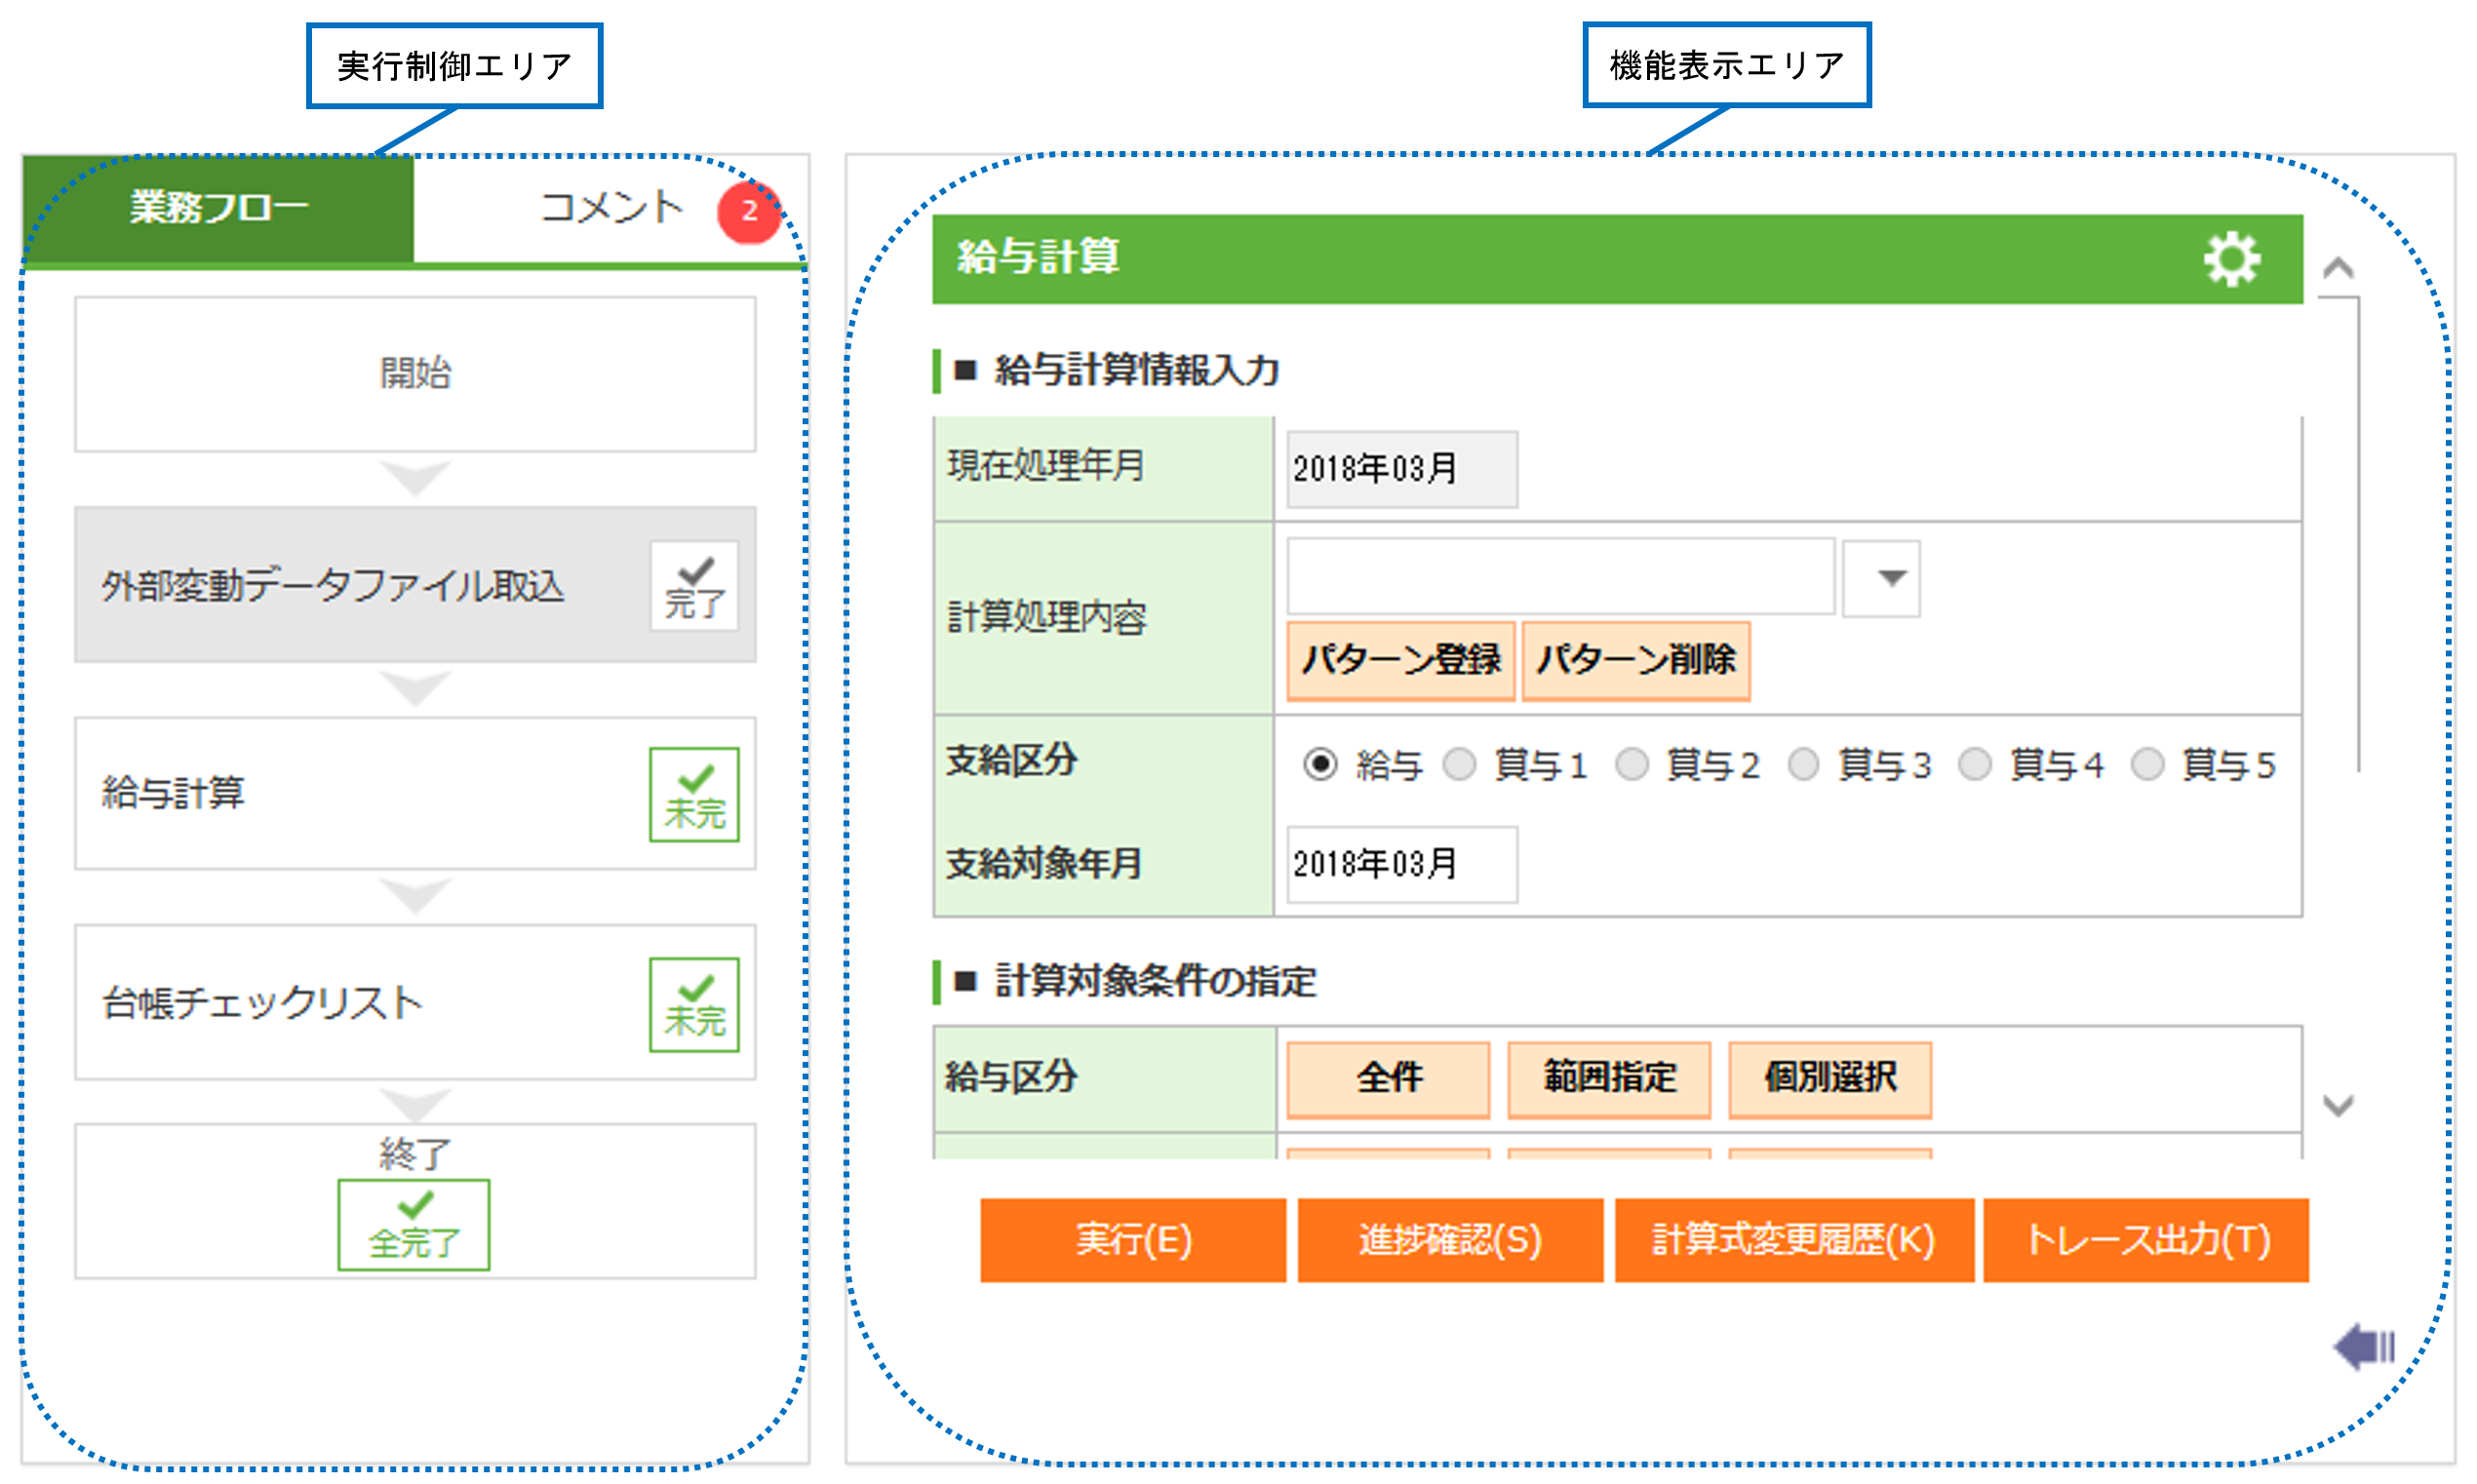This screenshot has height=1484, width=2477.
Task: Click the 未完 status icon for 台帳チェックリスト
Action: click(694, 1004)
